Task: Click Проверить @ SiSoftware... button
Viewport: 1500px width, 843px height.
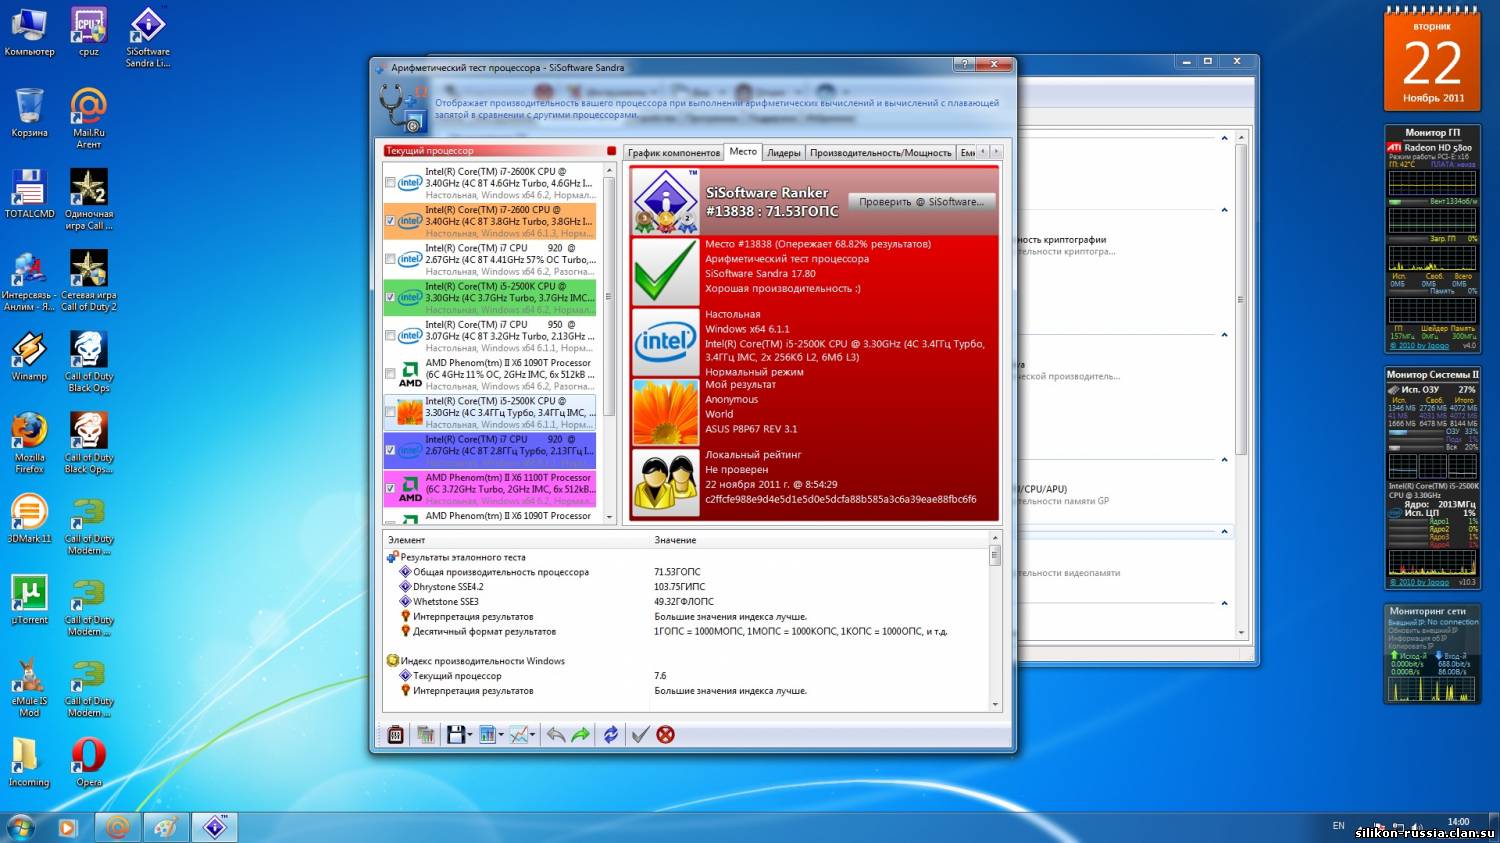Action: (922, 202)
